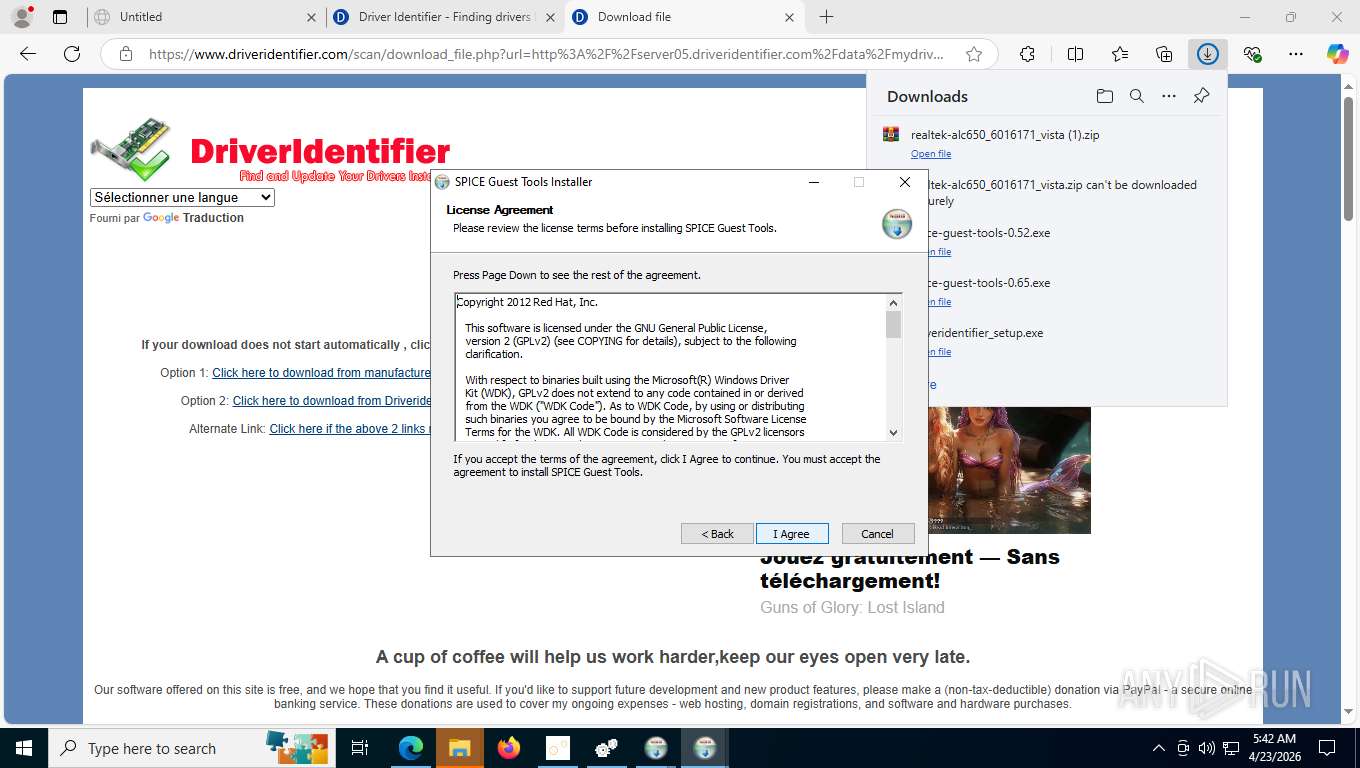The image size is (1360, 768).
Task: Click the Back button in installer
Action: coord(717,534)
